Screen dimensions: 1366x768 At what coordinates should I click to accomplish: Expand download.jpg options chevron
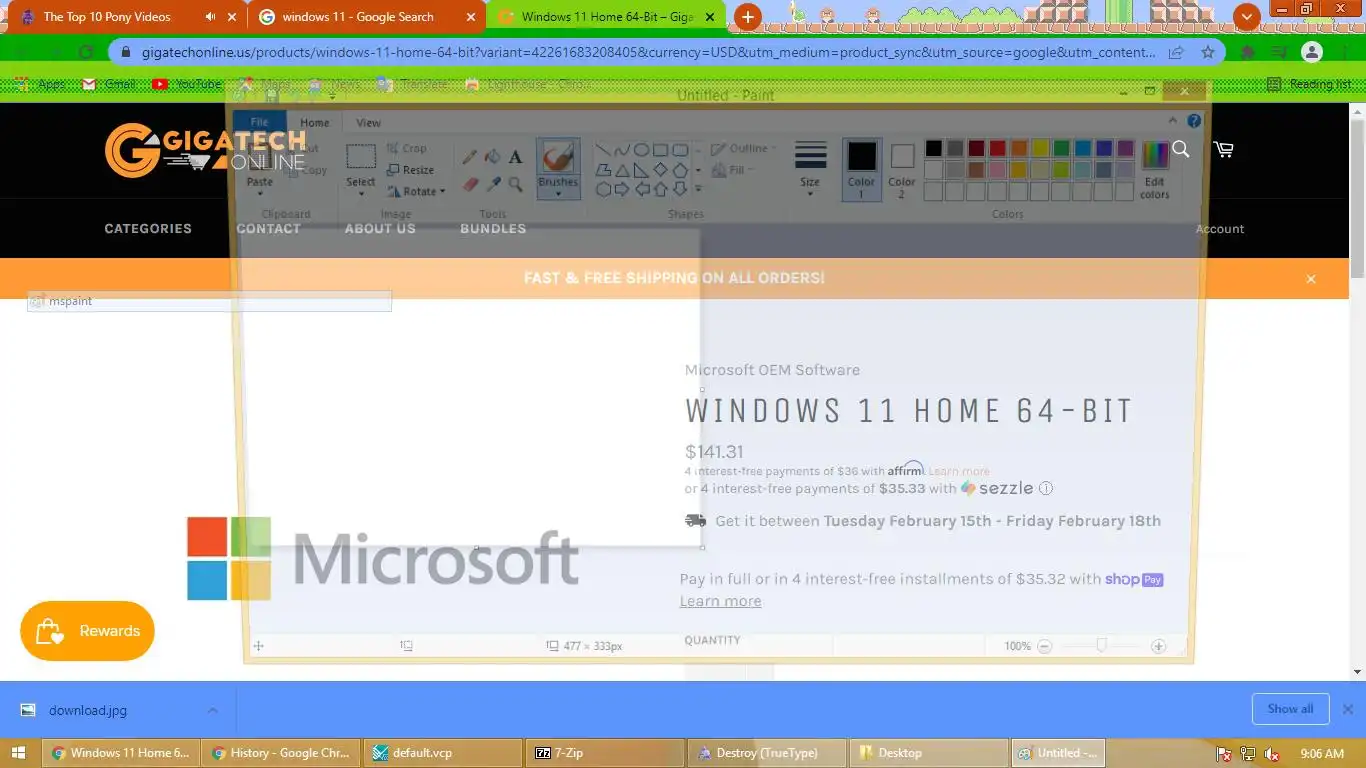212,710
